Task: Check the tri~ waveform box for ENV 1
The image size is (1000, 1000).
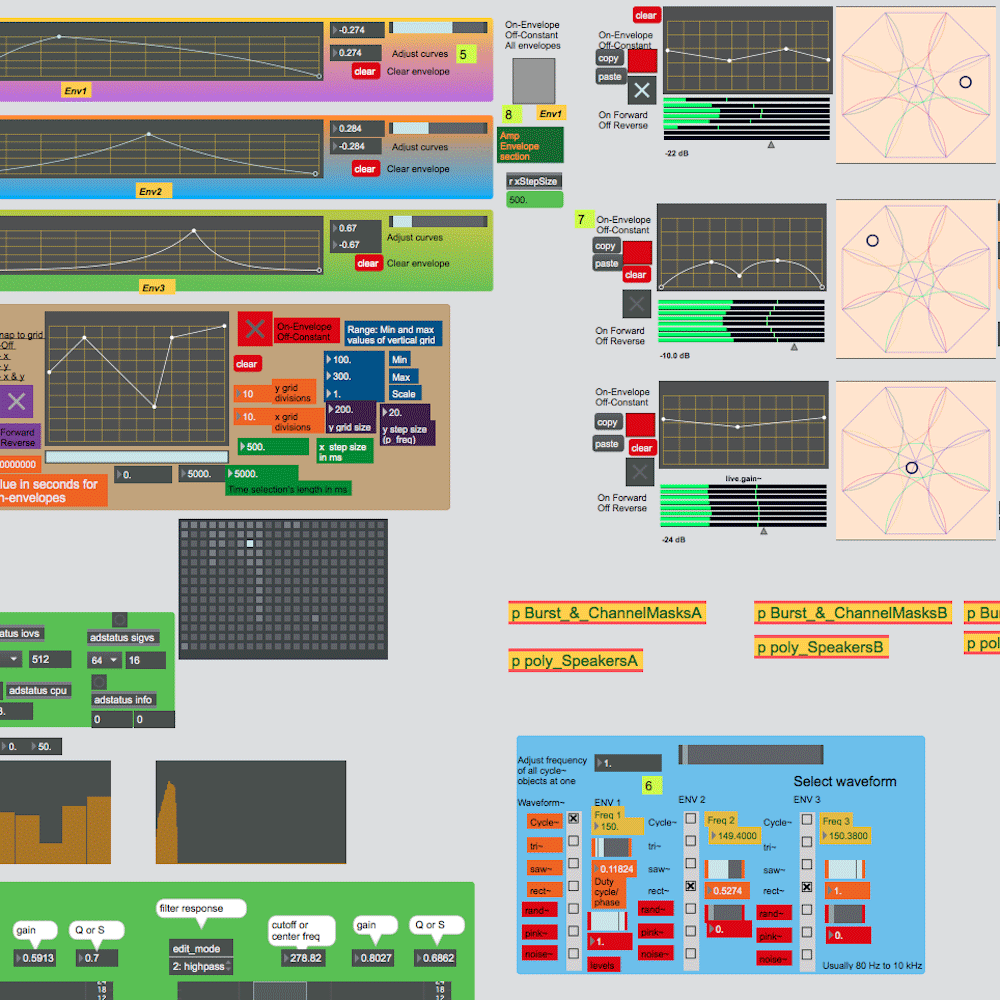Action: (573, 841)
